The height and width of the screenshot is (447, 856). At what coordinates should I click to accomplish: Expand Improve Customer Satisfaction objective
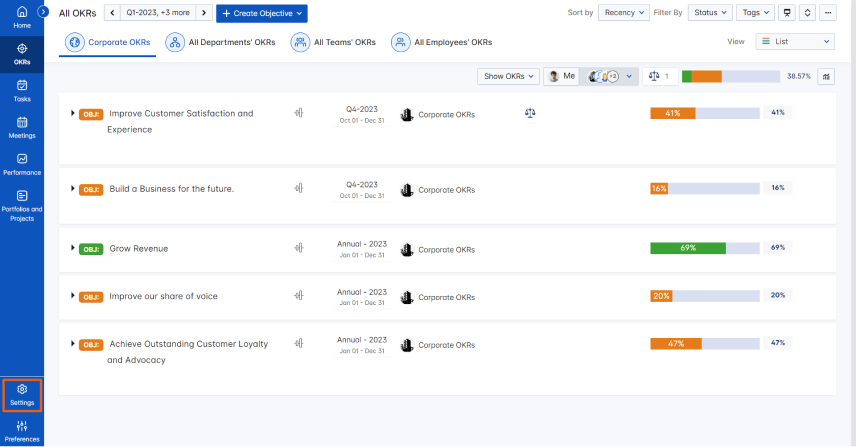point(72,113)
